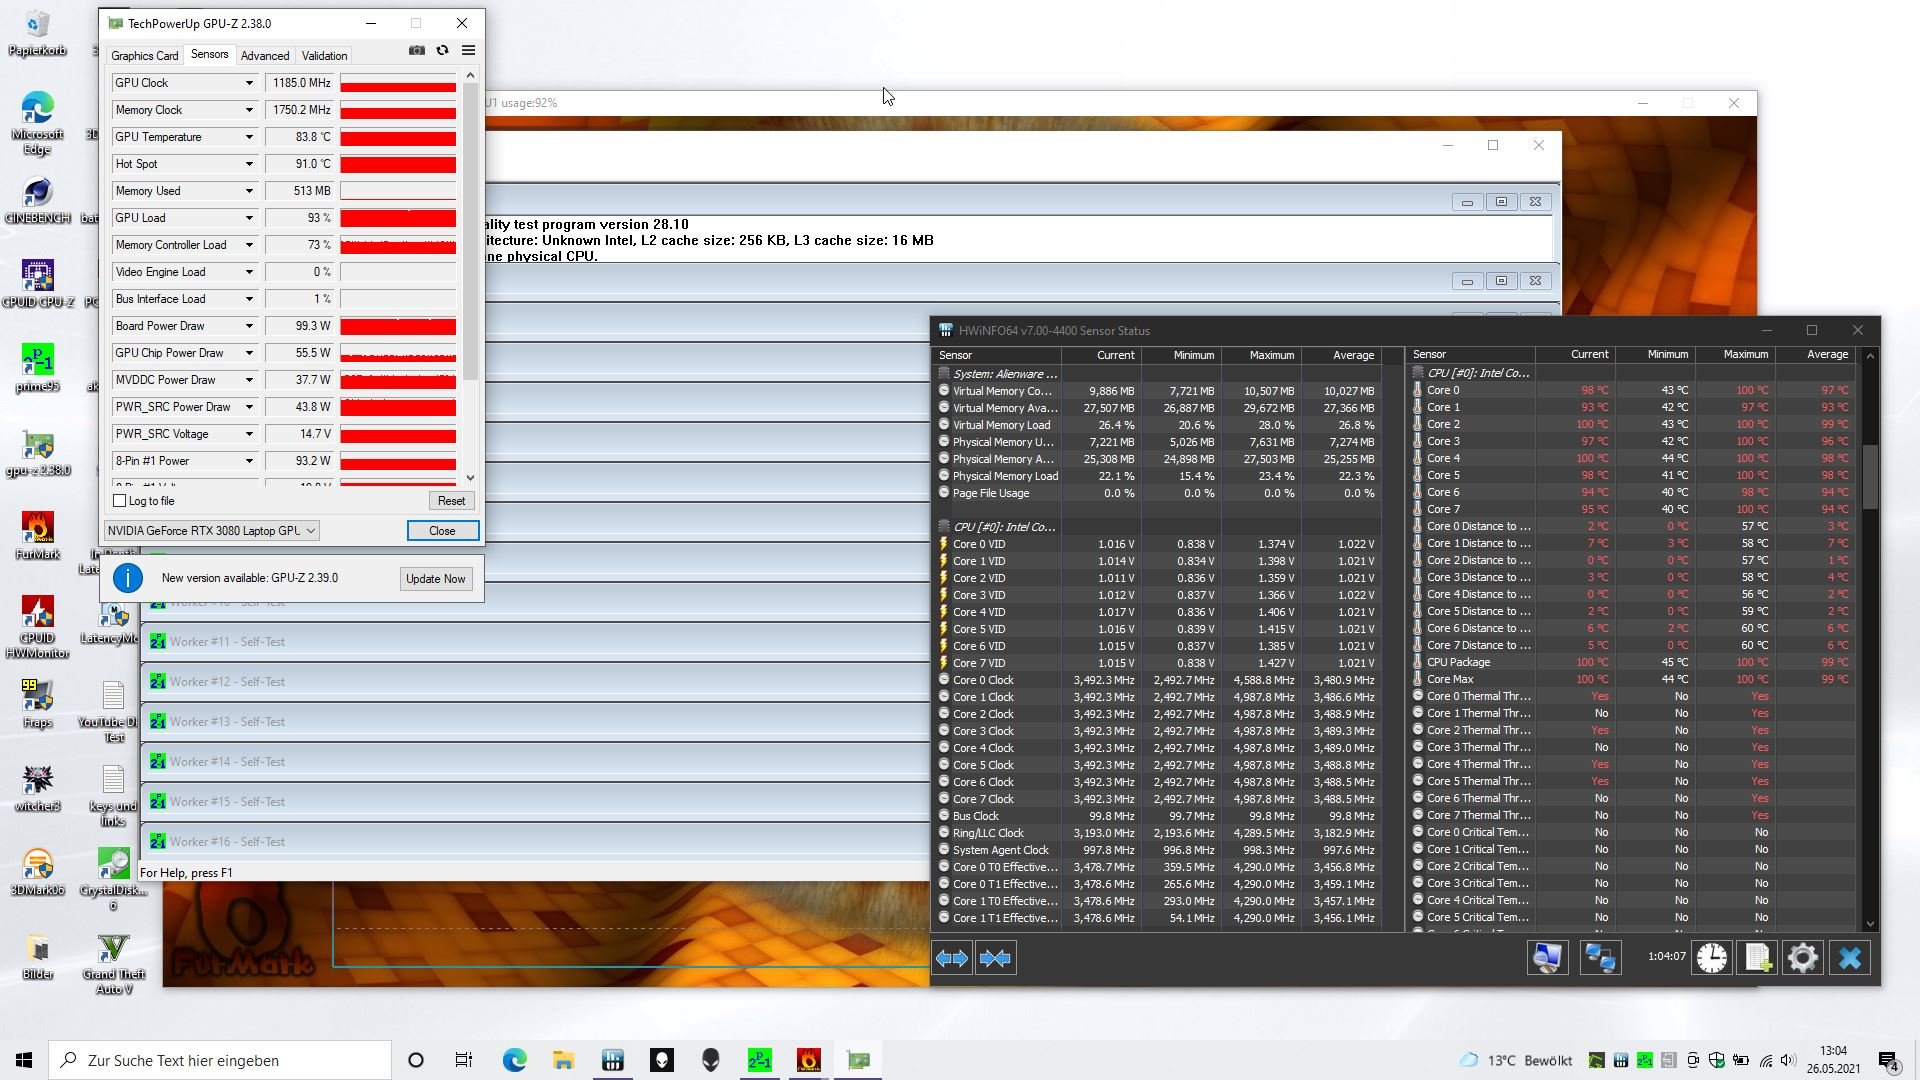Open the Board Power Draw dropdown
This screenshot has width=1920, height=1080.
point(249,326)
